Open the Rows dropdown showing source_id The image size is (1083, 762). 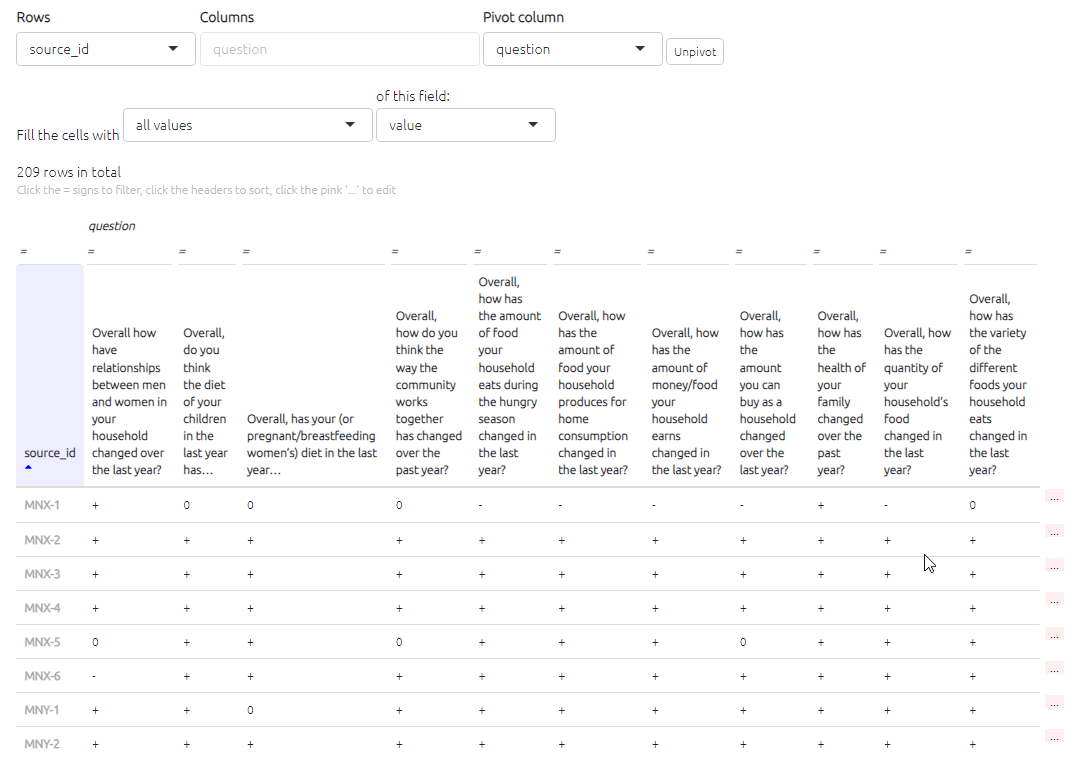[x=105, y=49]
